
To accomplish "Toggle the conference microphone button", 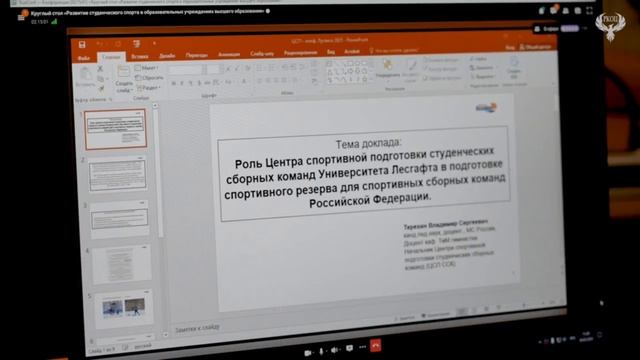I will 322,351.
